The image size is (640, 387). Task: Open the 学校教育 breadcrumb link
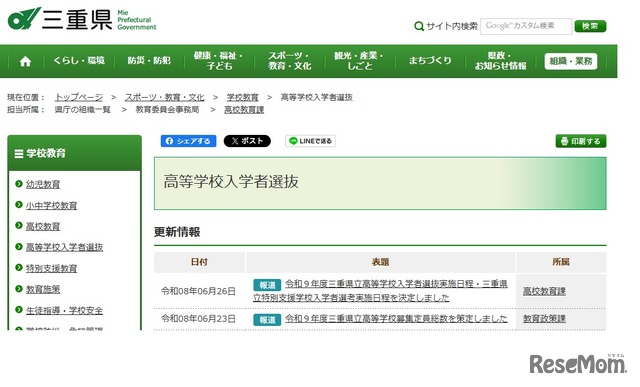tap(242, 98)
